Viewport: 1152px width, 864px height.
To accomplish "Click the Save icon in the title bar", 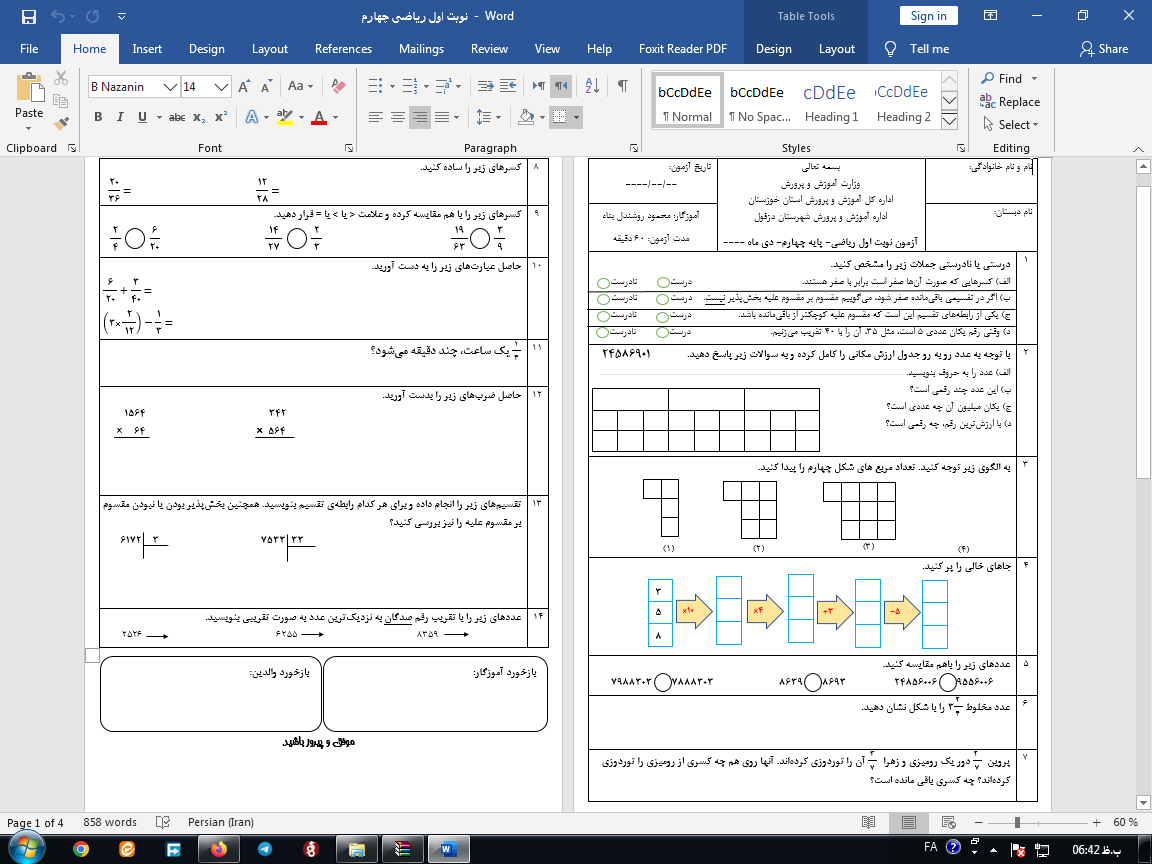I will tap(28, 16).
